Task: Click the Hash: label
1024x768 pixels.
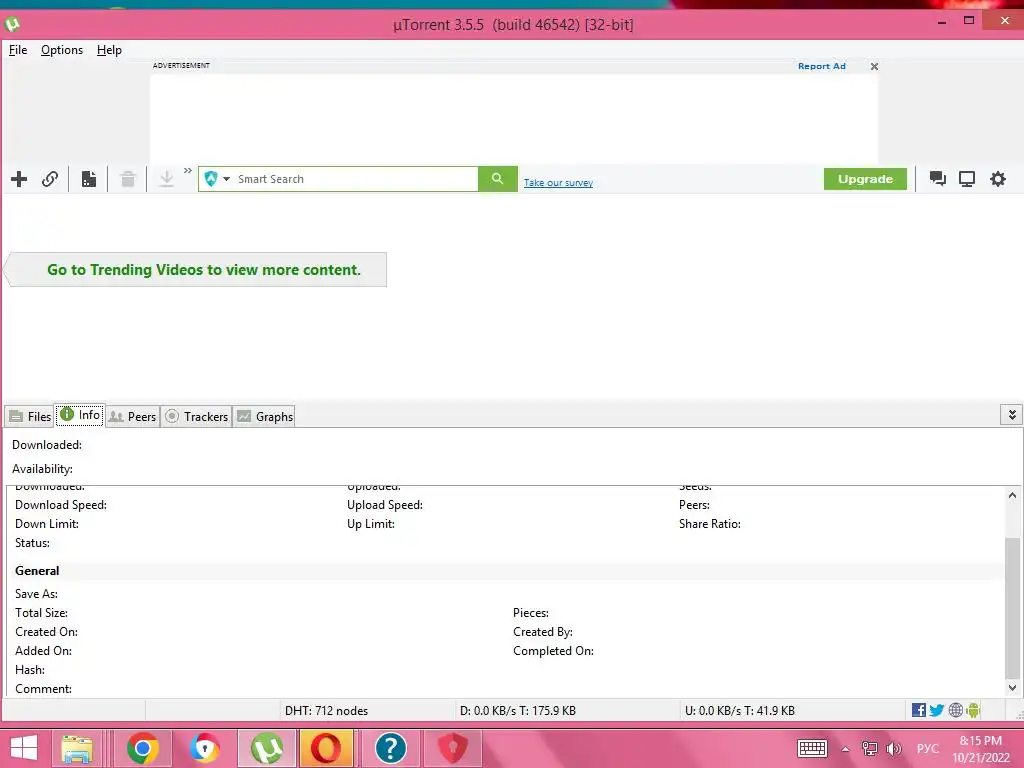Action: [30, 670]
